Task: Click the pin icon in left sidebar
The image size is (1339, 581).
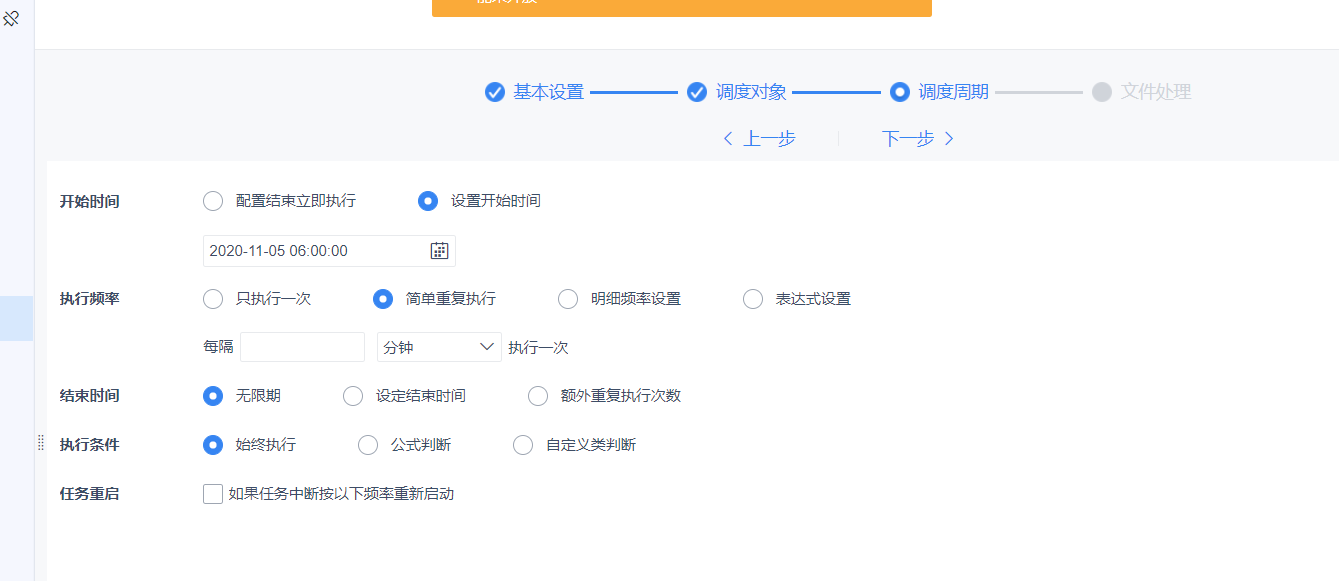Action: [12, 18]
